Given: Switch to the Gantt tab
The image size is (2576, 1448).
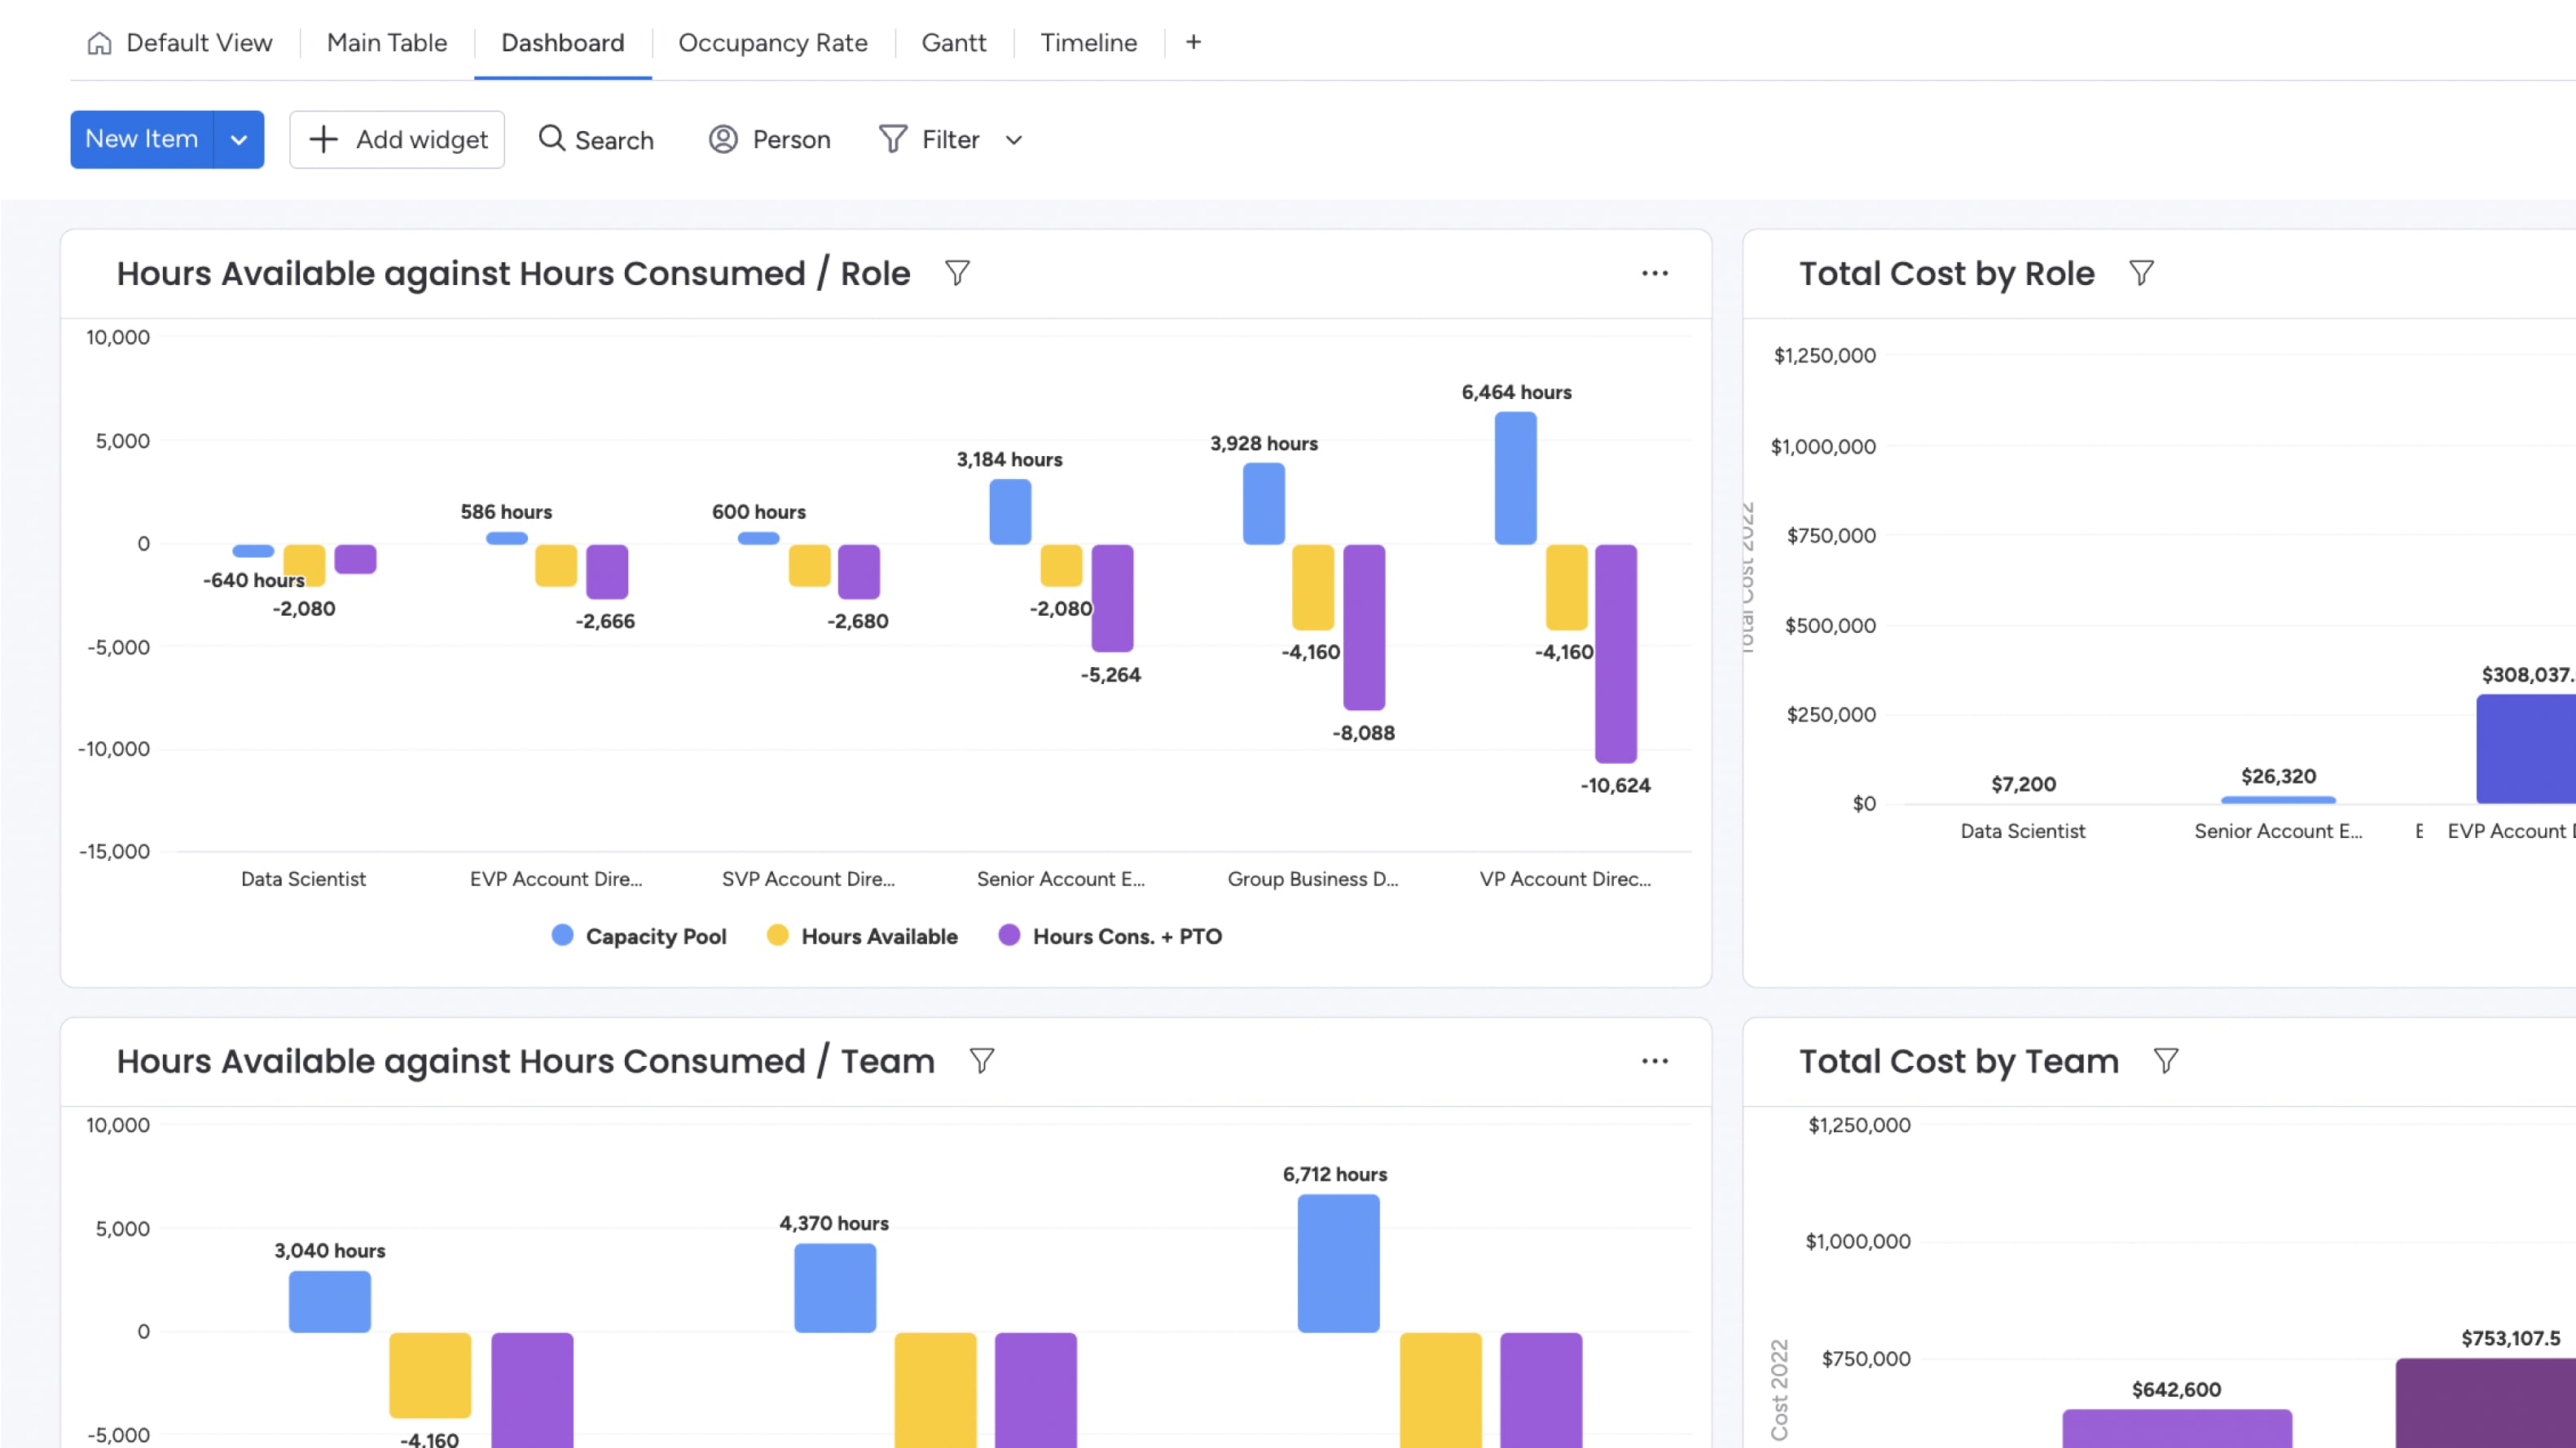Looking at the screenshot, I should 953,43.
